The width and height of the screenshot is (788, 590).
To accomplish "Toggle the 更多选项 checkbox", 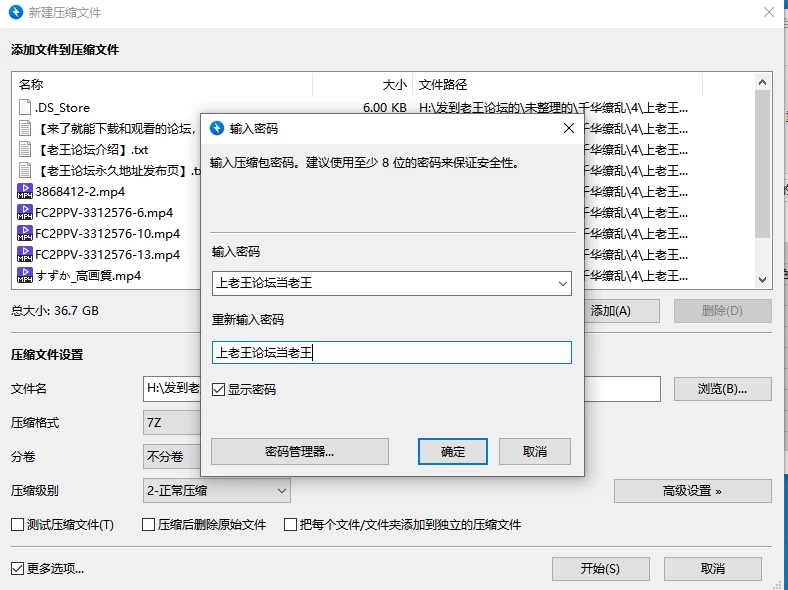I will (x=18, y=568).
